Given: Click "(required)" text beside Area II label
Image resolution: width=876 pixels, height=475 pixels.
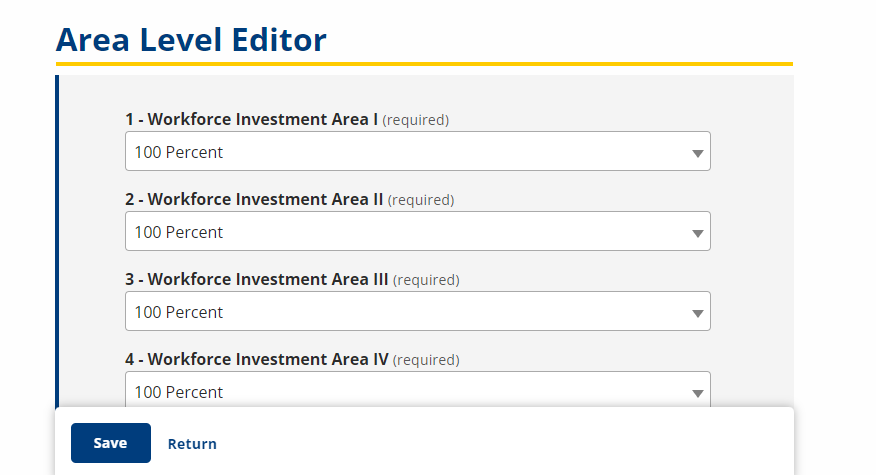Looking at the screenshot, I should 421,201.
